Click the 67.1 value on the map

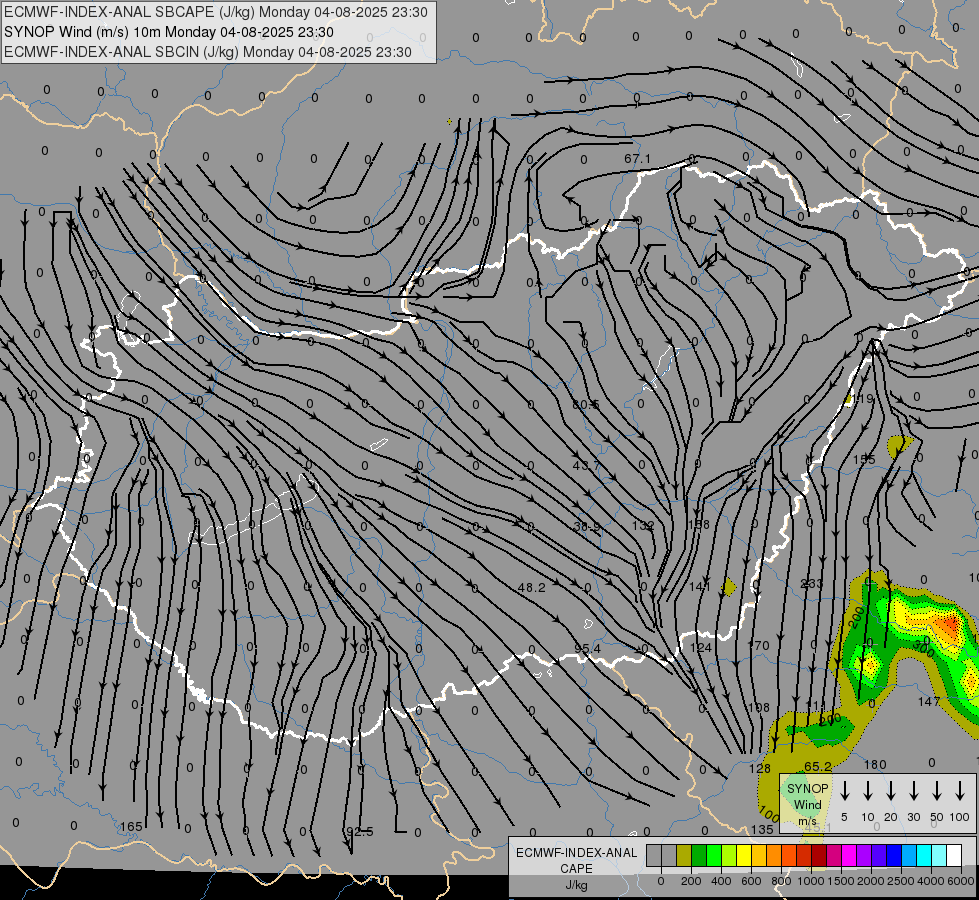(x=637, y=159)
